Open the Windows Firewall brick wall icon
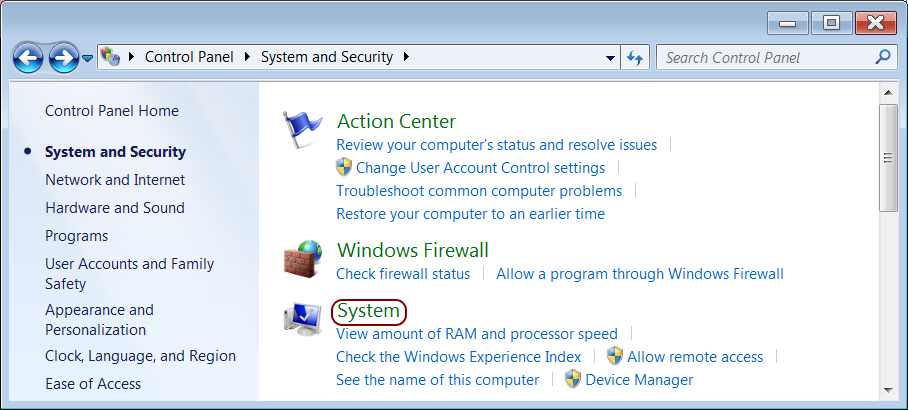The width and height of the screenshot is (908, 410). coord(303,258)
